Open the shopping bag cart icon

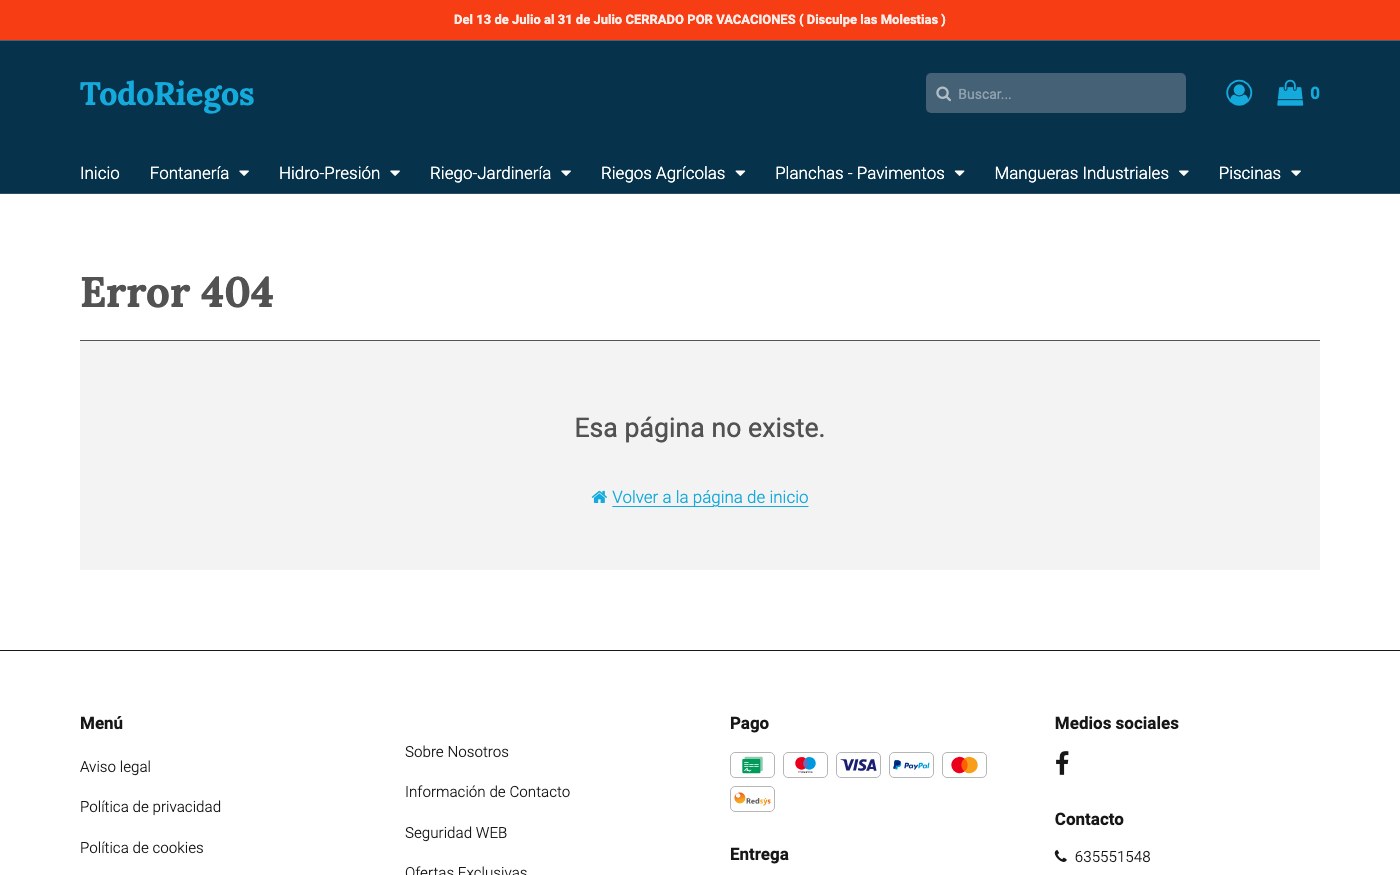point(1290,93)
